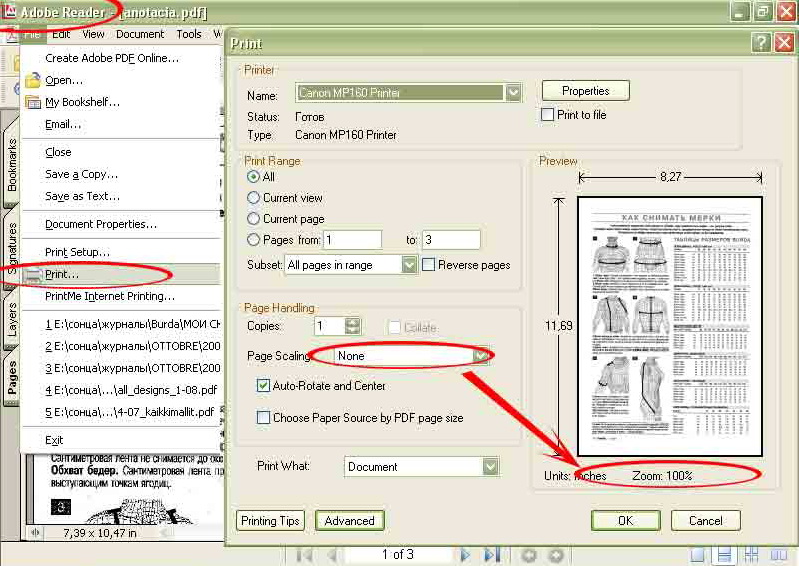Select the Current page radio button

253,219
